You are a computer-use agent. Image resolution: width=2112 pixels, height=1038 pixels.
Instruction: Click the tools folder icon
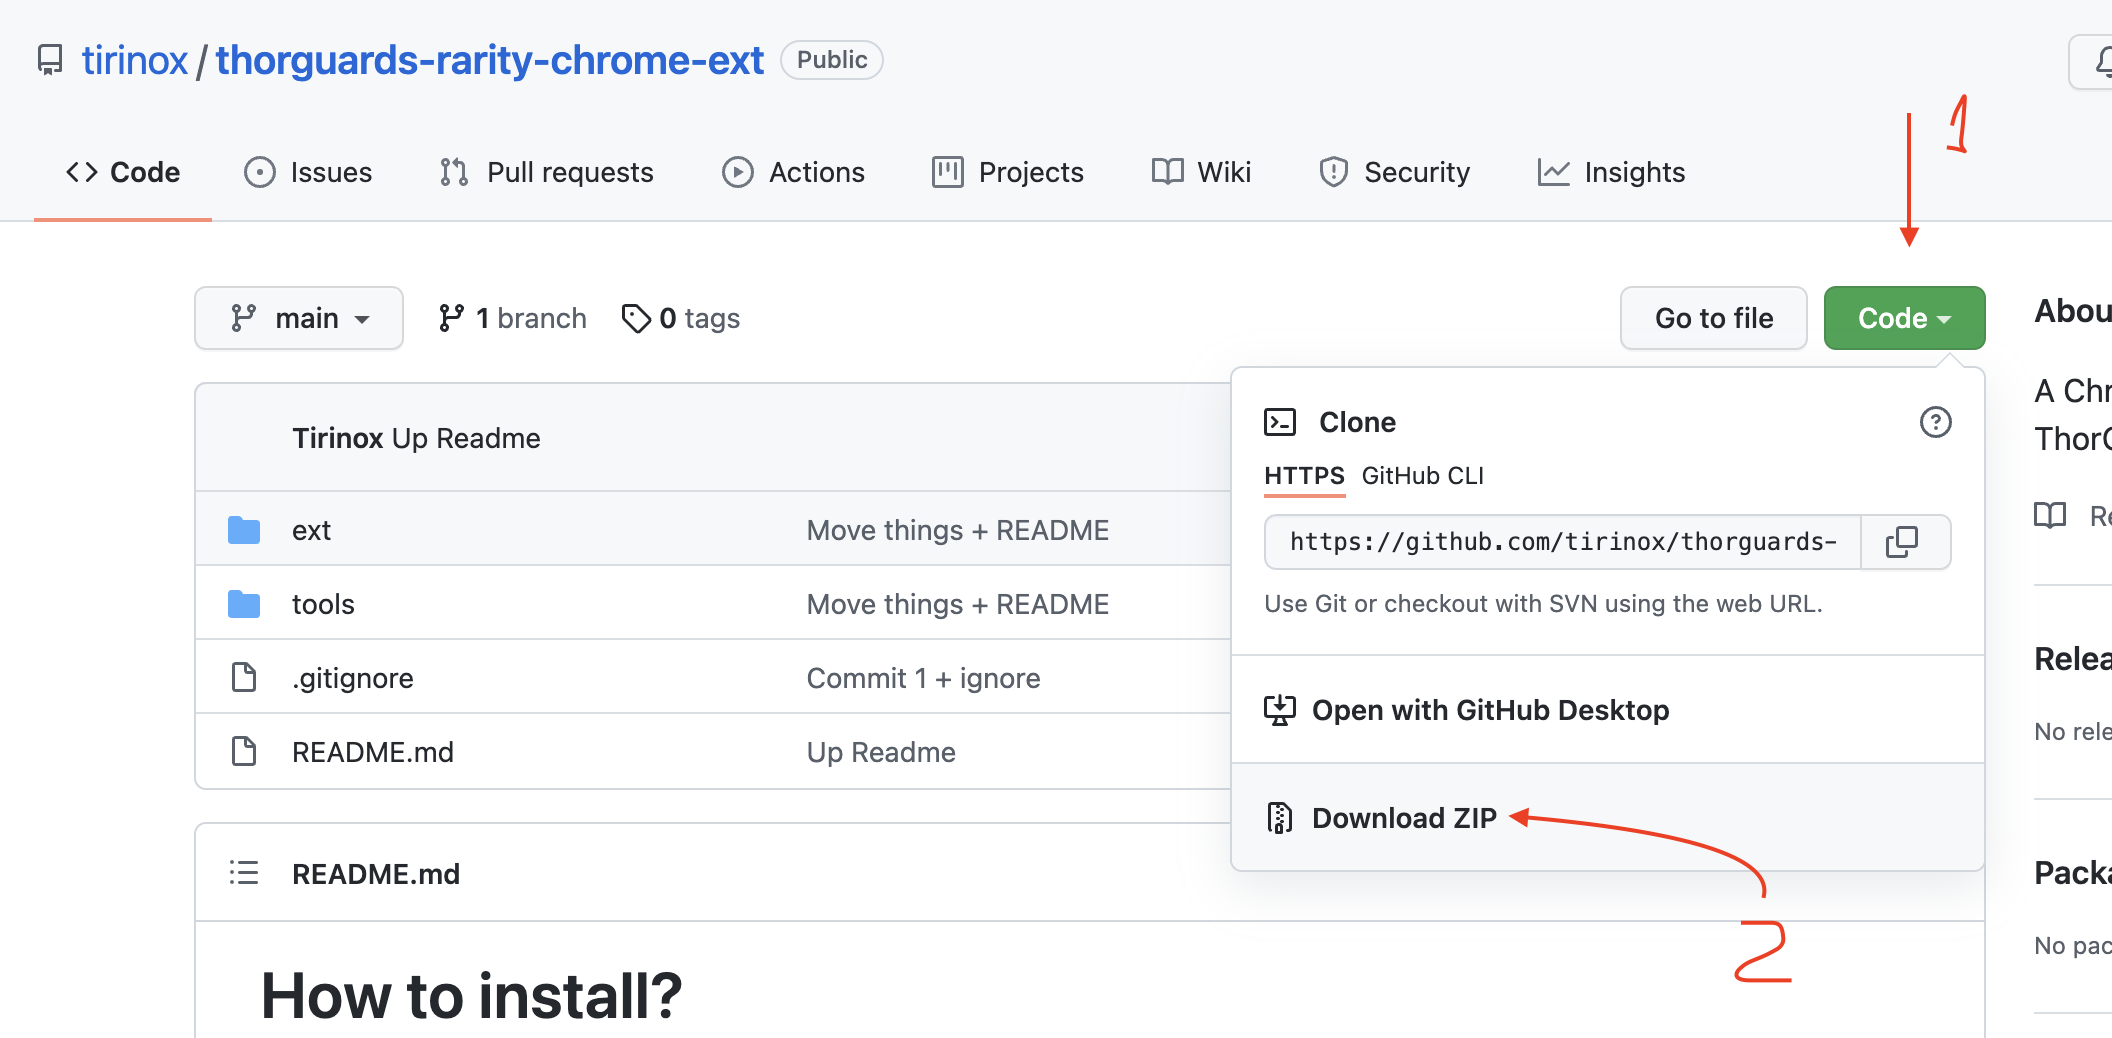(244, 604)
